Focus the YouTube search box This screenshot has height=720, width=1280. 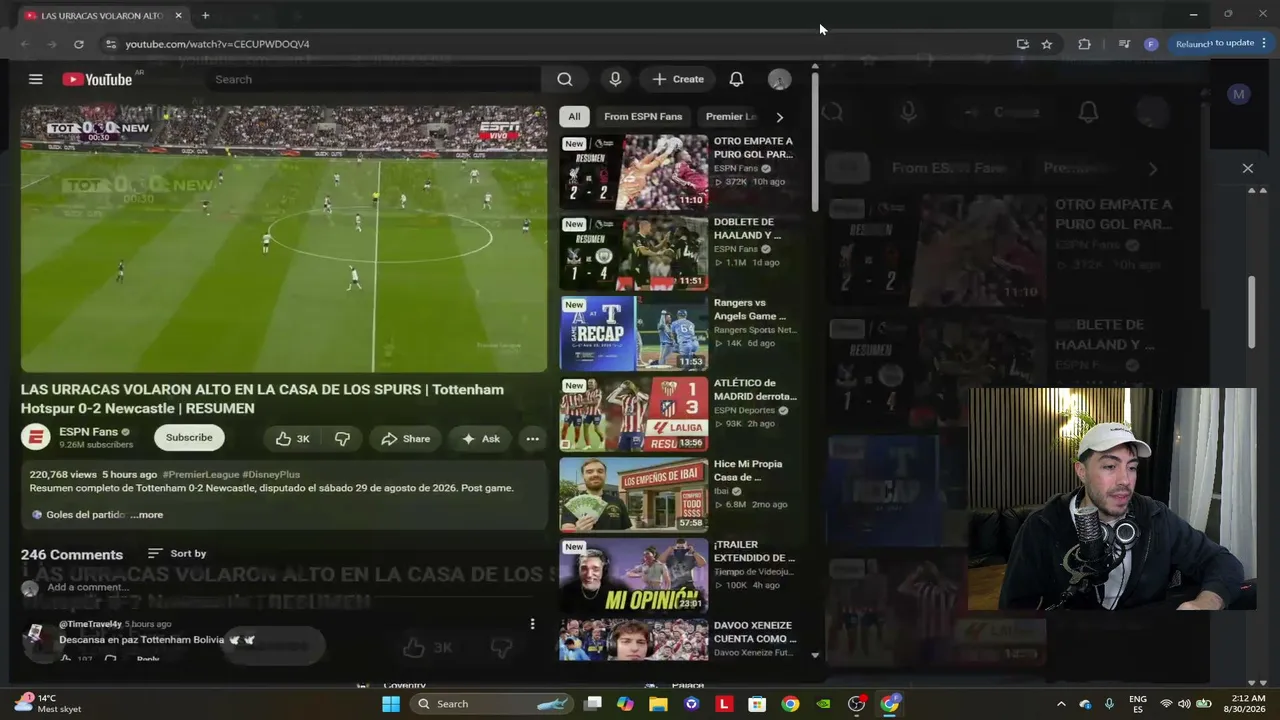click(x=375, y=79)
